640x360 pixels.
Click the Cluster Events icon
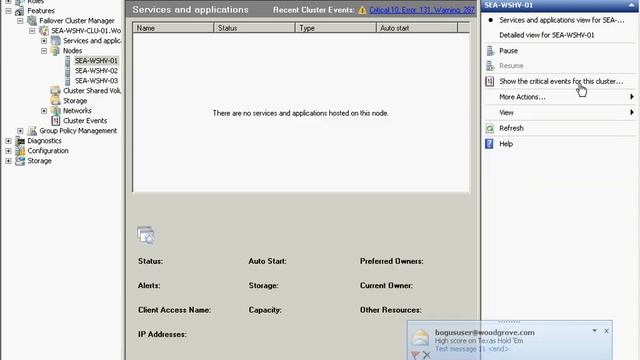[x=56, y=120]
